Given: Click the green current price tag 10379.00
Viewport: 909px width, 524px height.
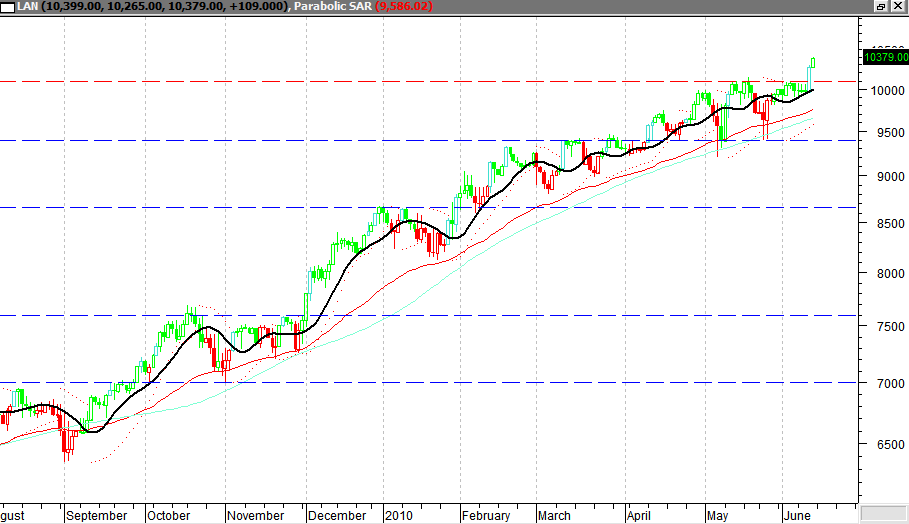Looking at the screenshot, I should [884, 58].
